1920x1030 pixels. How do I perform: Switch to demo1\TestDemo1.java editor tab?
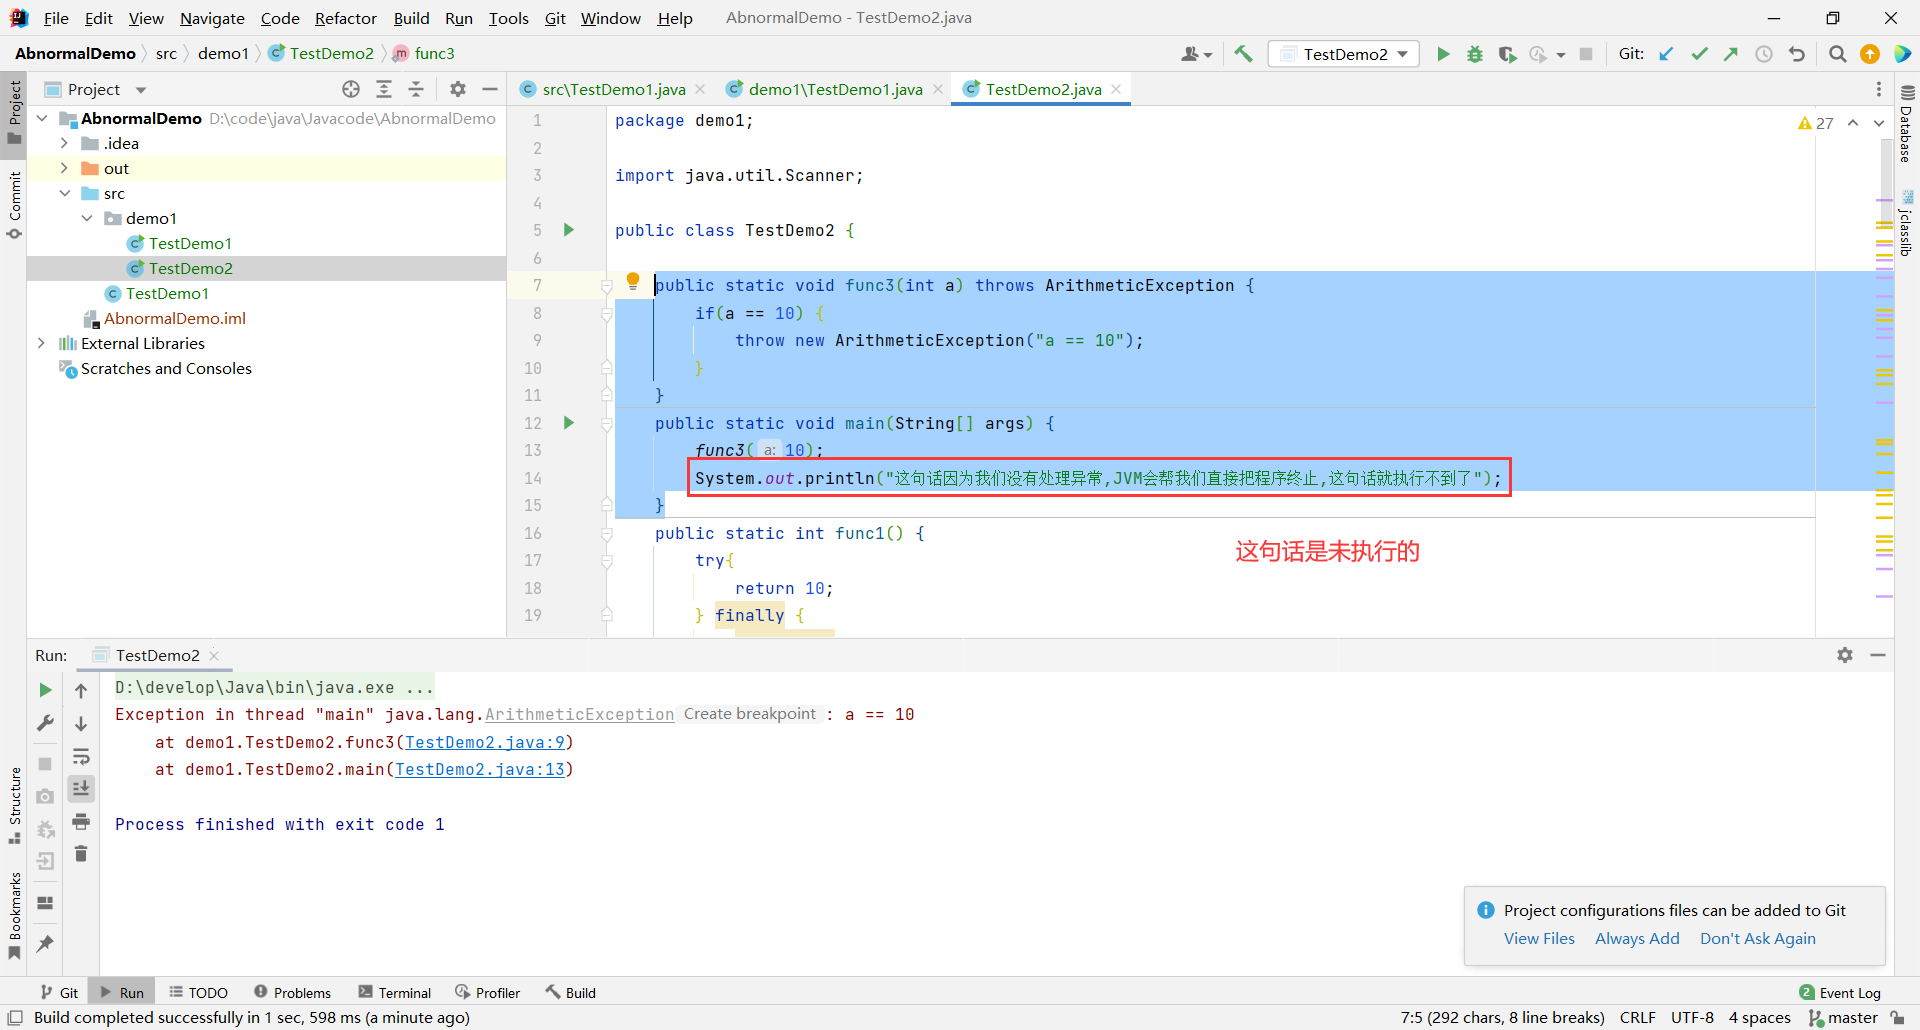835,89
